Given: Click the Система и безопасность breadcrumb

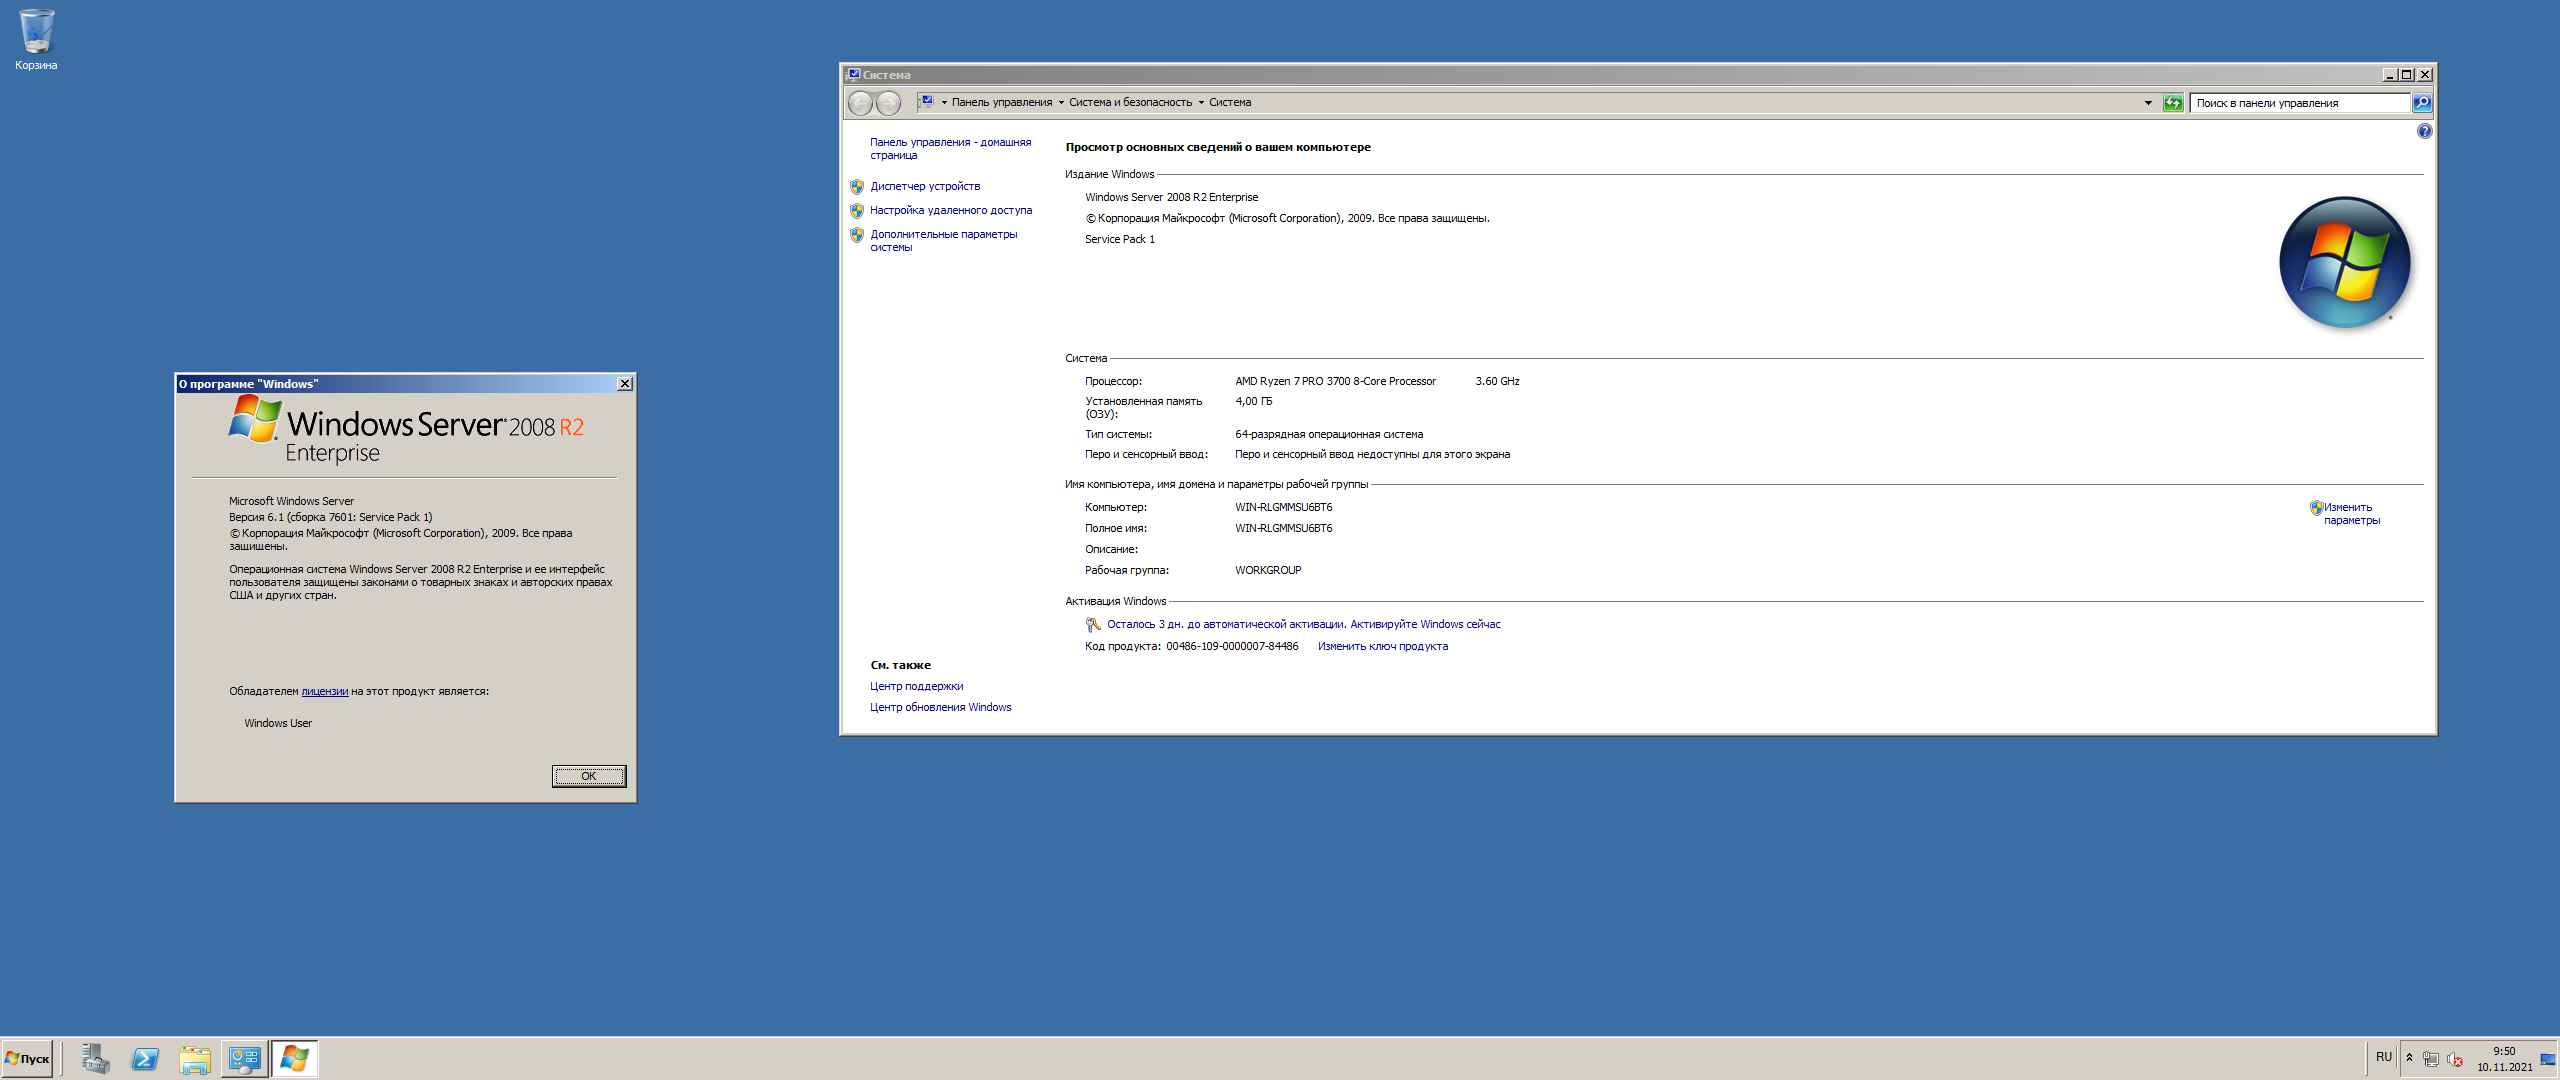Looking at the screenshot, I should point(1130,103).
